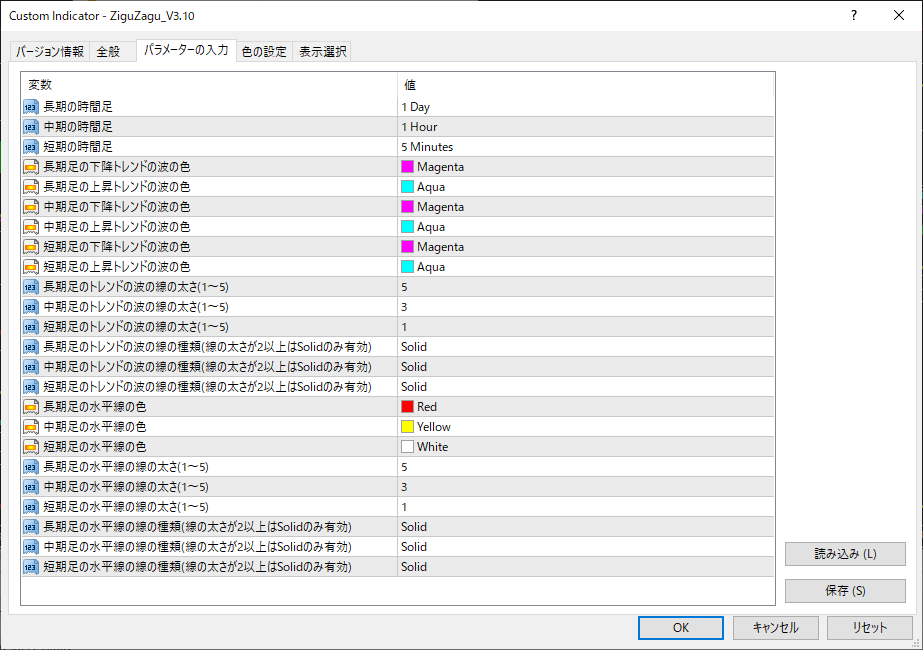Click the icon beside 長期の時間足
Viewport: 923px width, 650px height.
(31, 107)
